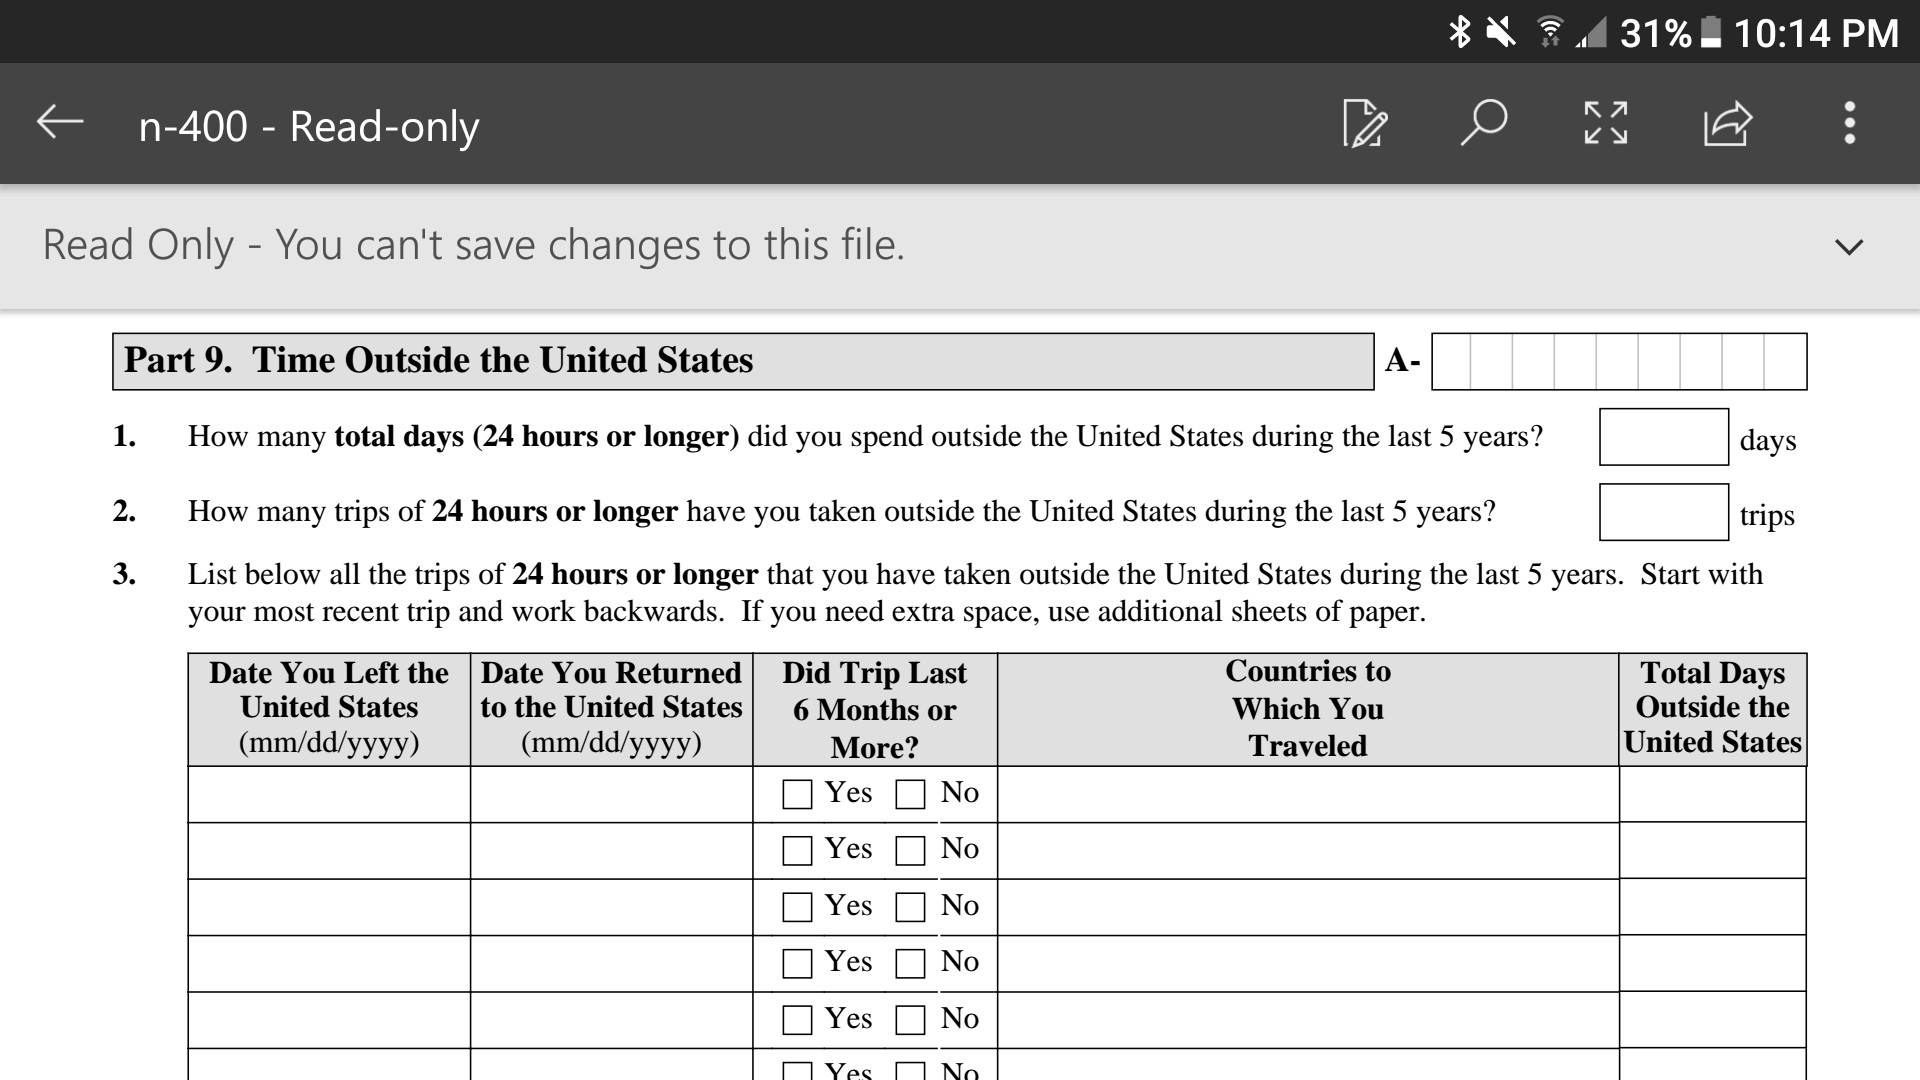Check No in the third trip row
The width and height of the screenshot is (1920, 1080).
pos(910,907)
